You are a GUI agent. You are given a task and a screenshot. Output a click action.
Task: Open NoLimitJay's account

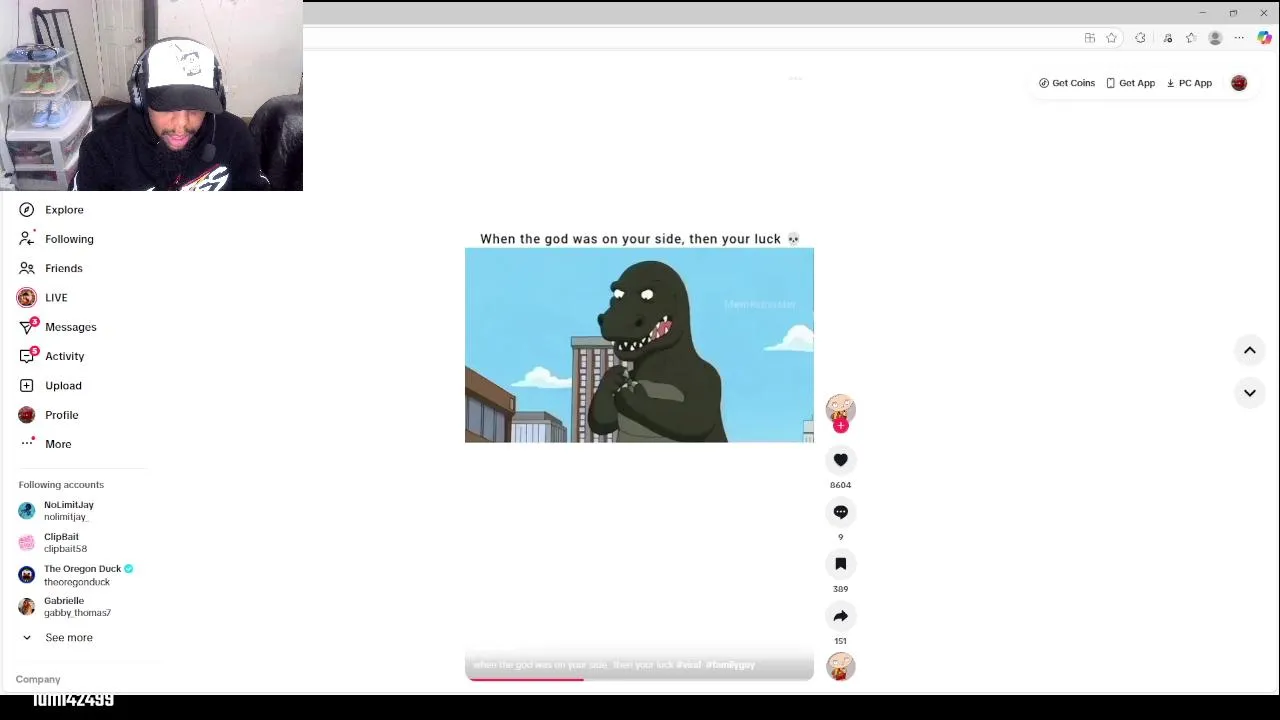tap(68, 510)
